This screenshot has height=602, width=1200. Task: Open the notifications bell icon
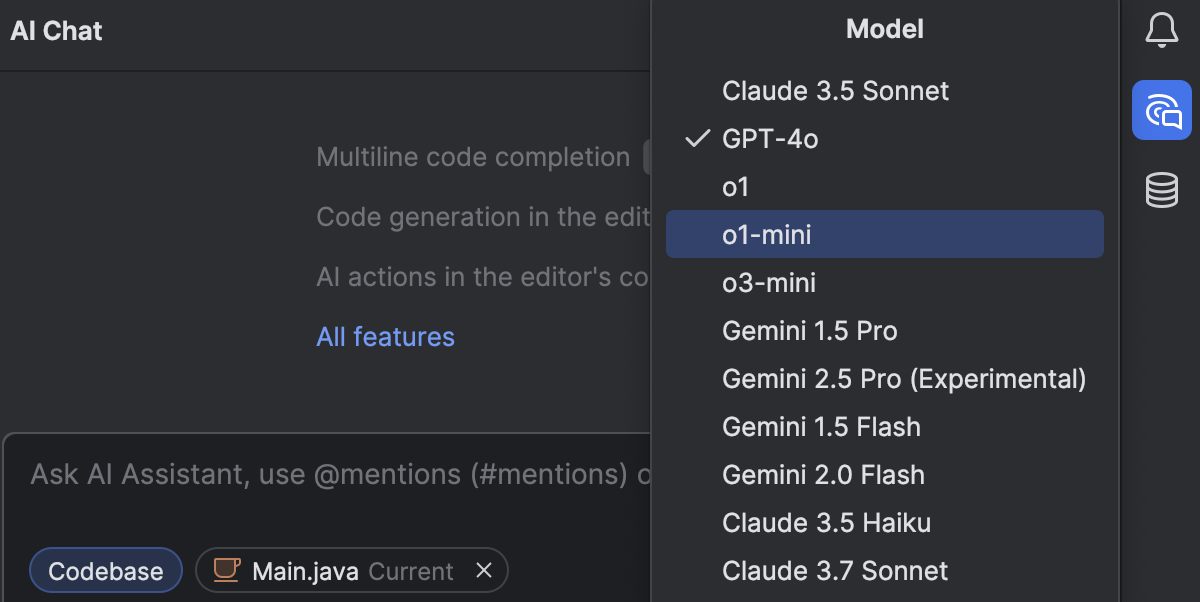tap(1161, 30)
